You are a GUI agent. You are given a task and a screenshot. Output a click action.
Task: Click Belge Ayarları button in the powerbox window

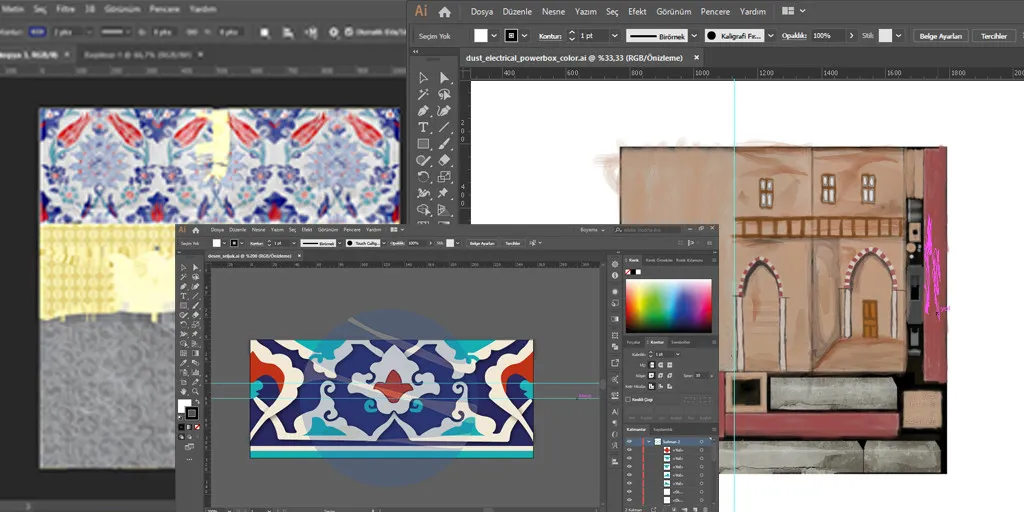click(940, 36)
